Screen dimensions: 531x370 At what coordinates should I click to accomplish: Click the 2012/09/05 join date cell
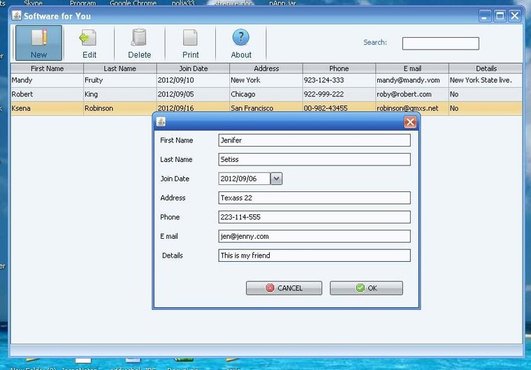pyautogui.click(x=193, y=94)
